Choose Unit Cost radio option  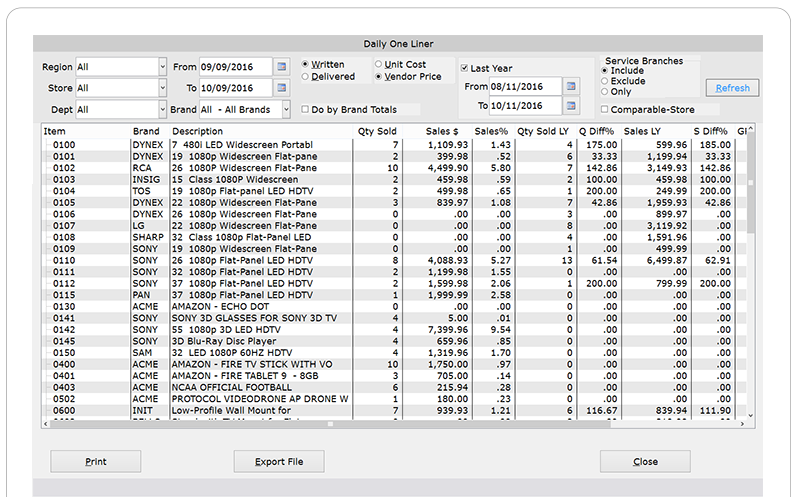[378, 64]
